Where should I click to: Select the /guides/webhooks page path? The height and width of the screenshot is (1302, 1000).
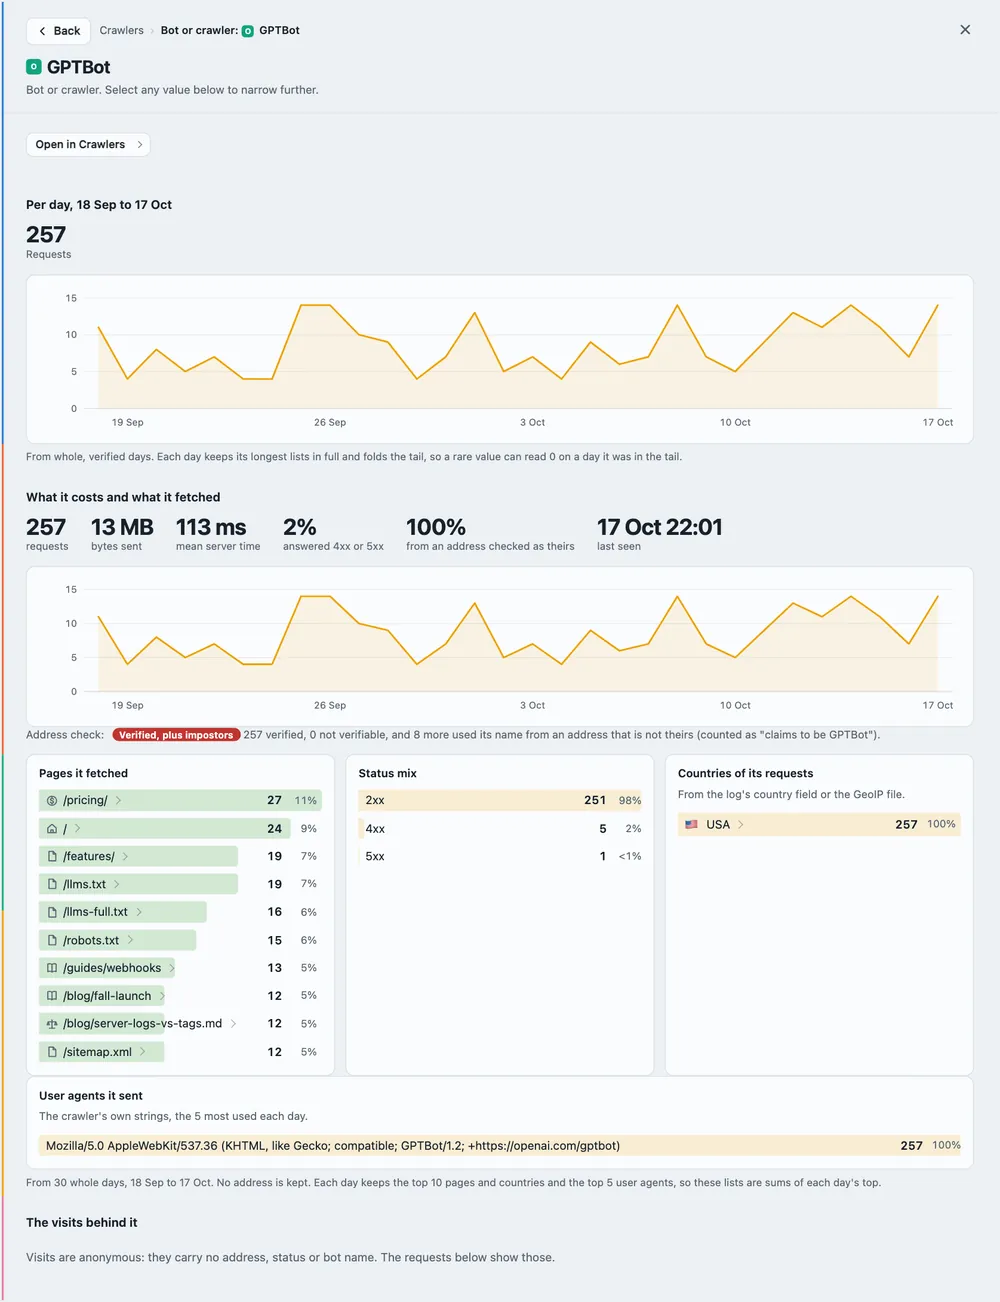[x=112, y=968]
